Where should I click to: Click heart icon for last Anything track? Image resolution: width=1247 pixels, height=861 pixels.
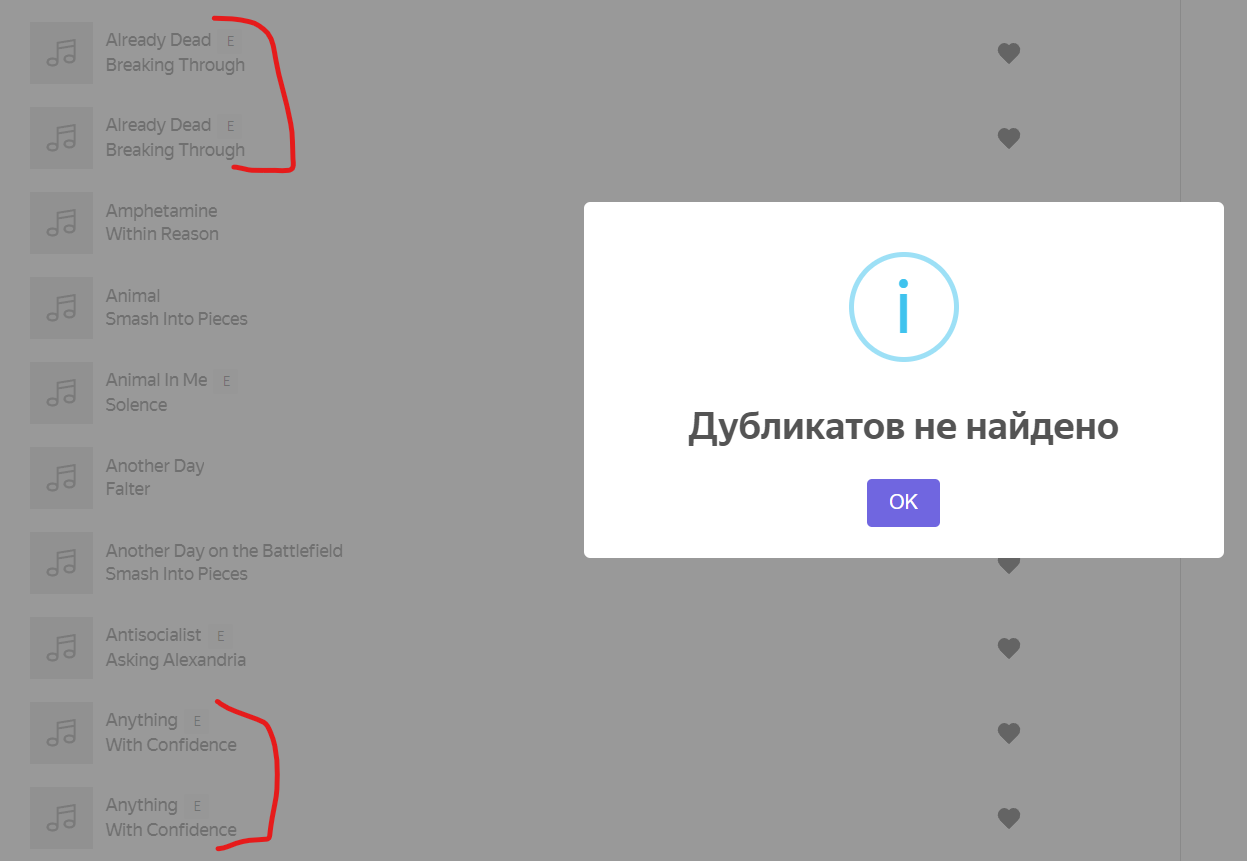pos(1009,818)
